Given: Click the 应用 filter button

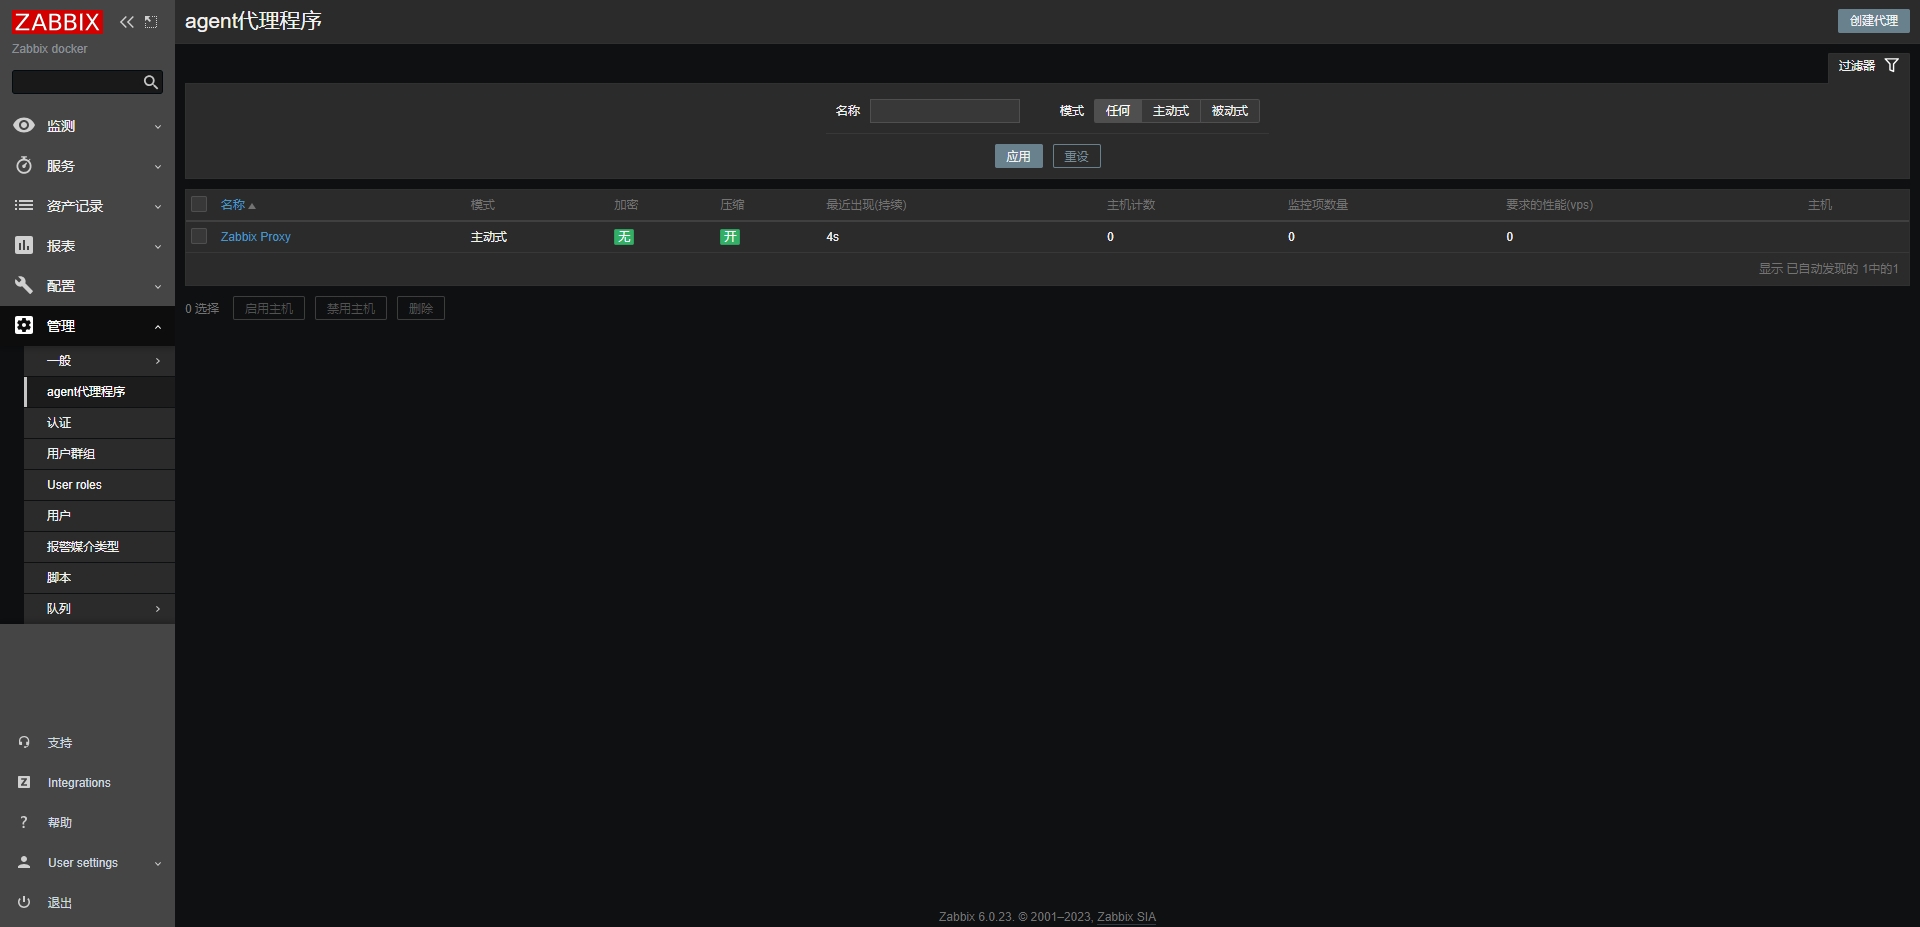Looking at the screenshot, I should [x=1018, y=156].
